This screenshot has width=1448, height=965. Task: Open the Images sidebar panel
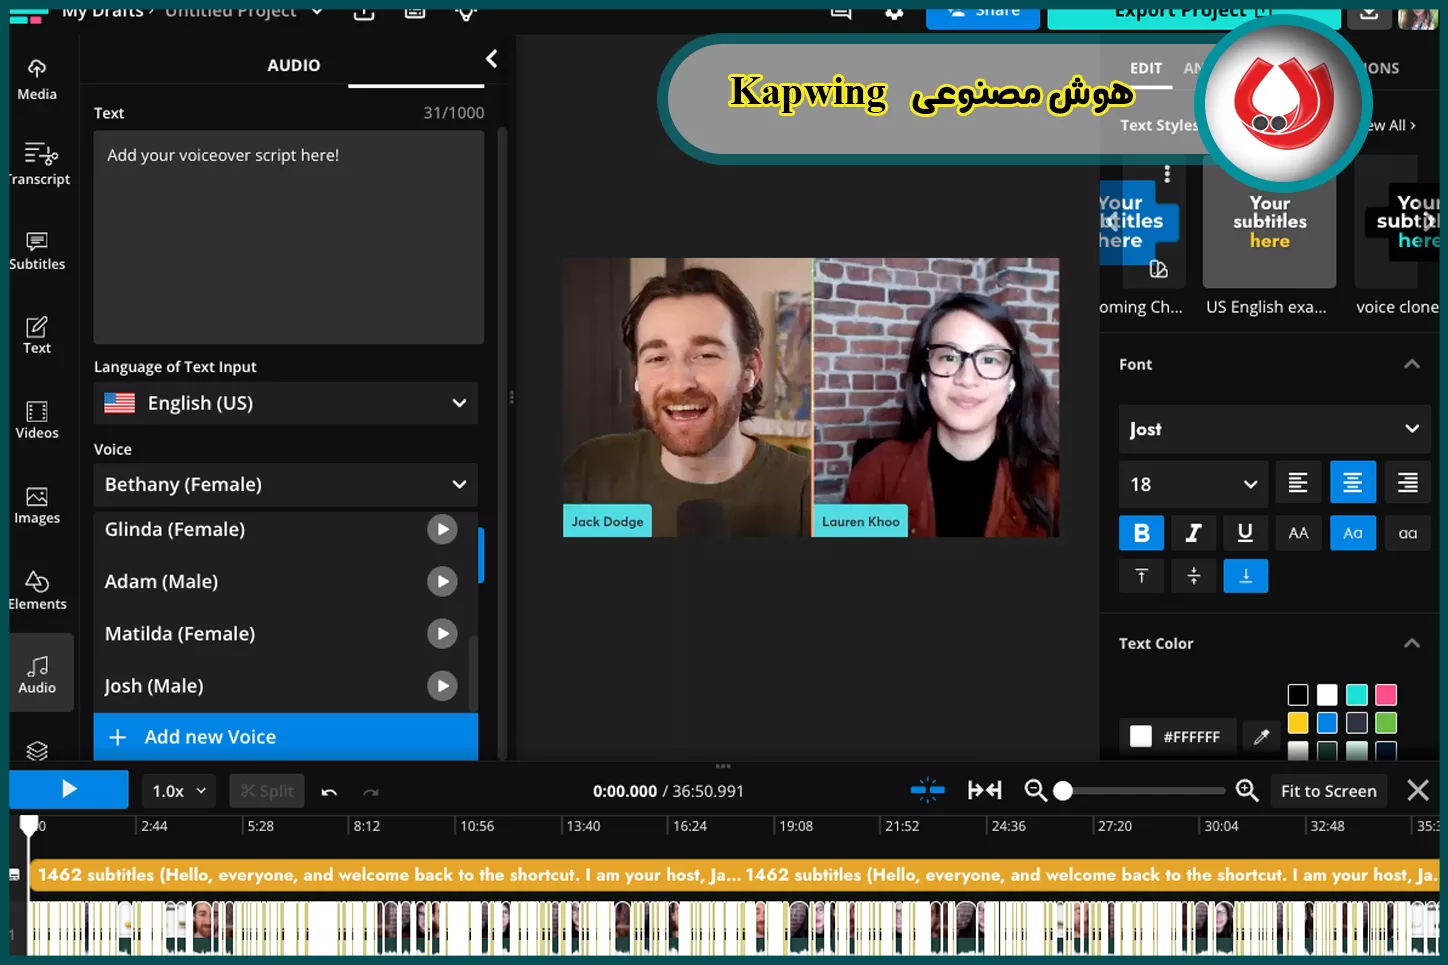(37, 505)
